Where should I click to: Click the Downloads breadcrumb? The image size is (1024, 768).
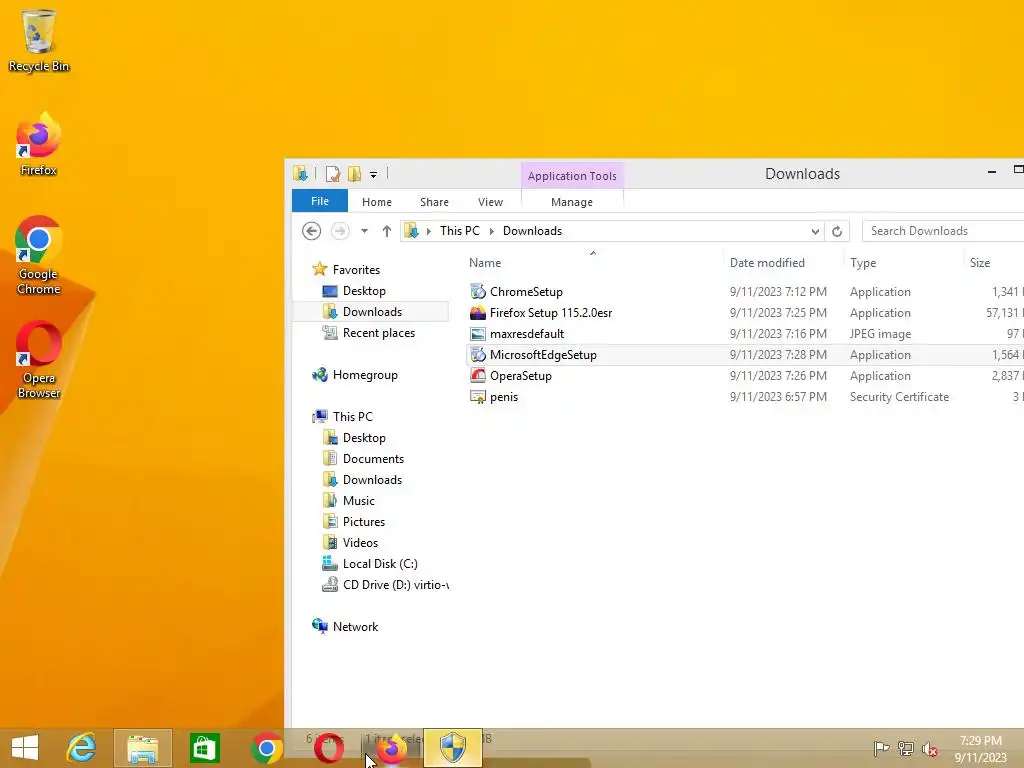[x=532, y=231]
